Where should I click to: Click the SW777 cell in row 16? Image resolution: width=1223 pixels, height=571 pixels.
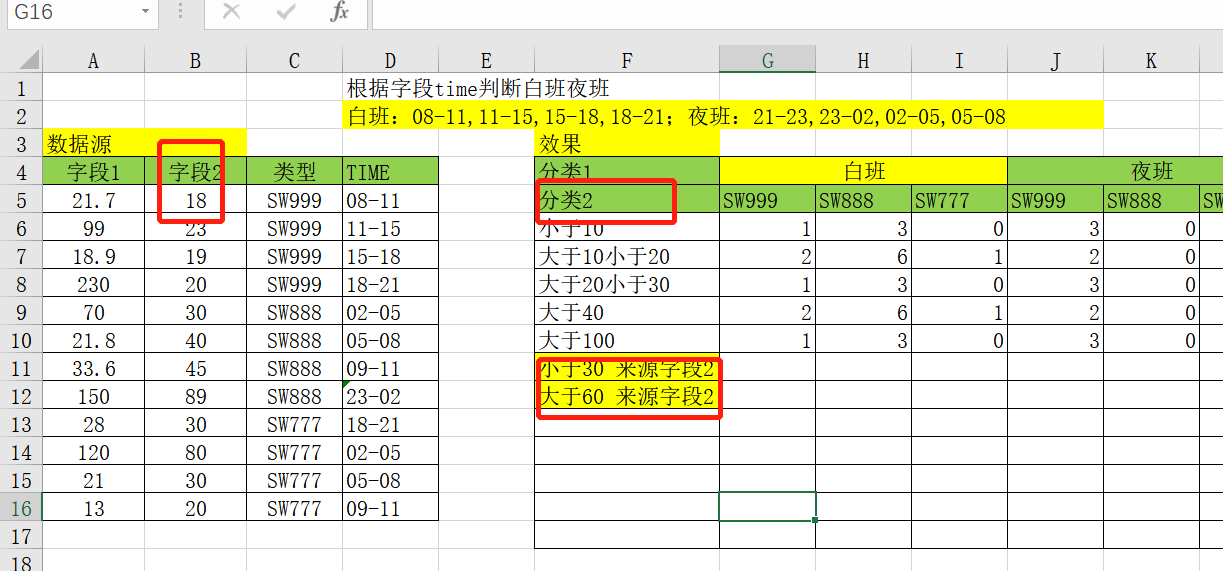coord(294,508)
